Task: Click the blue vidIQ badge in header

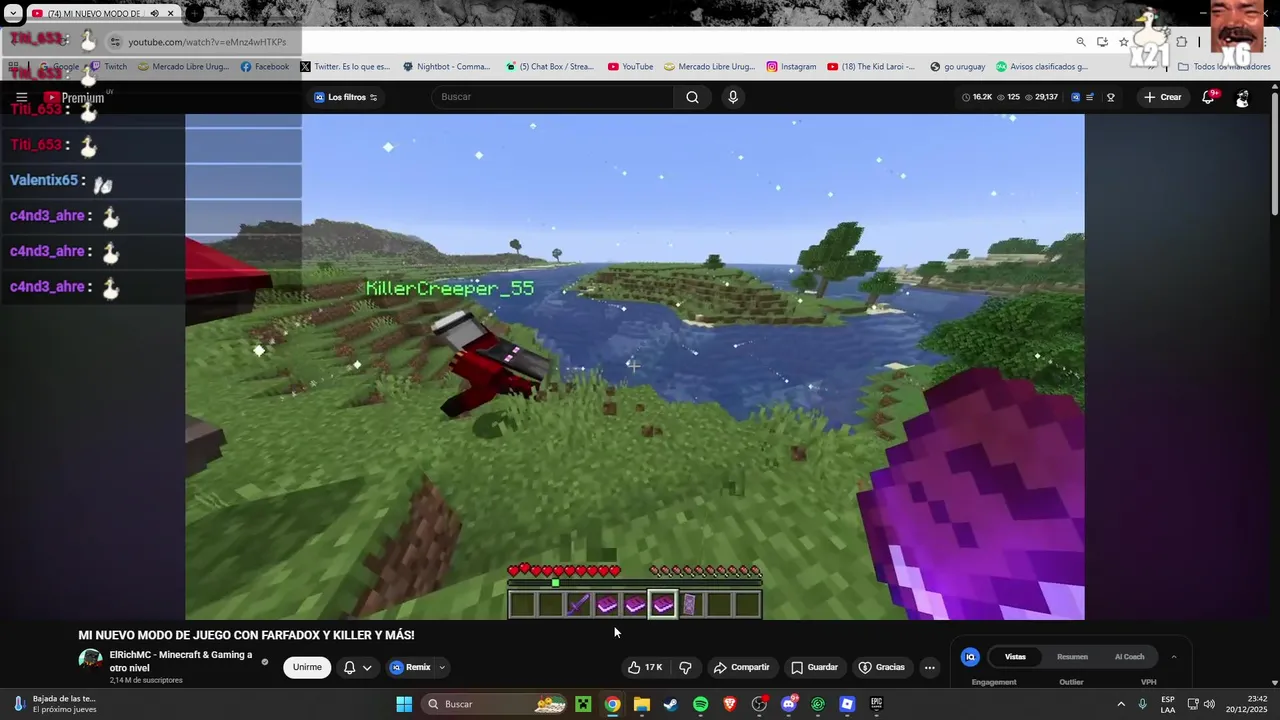Action: [1076, 97]
